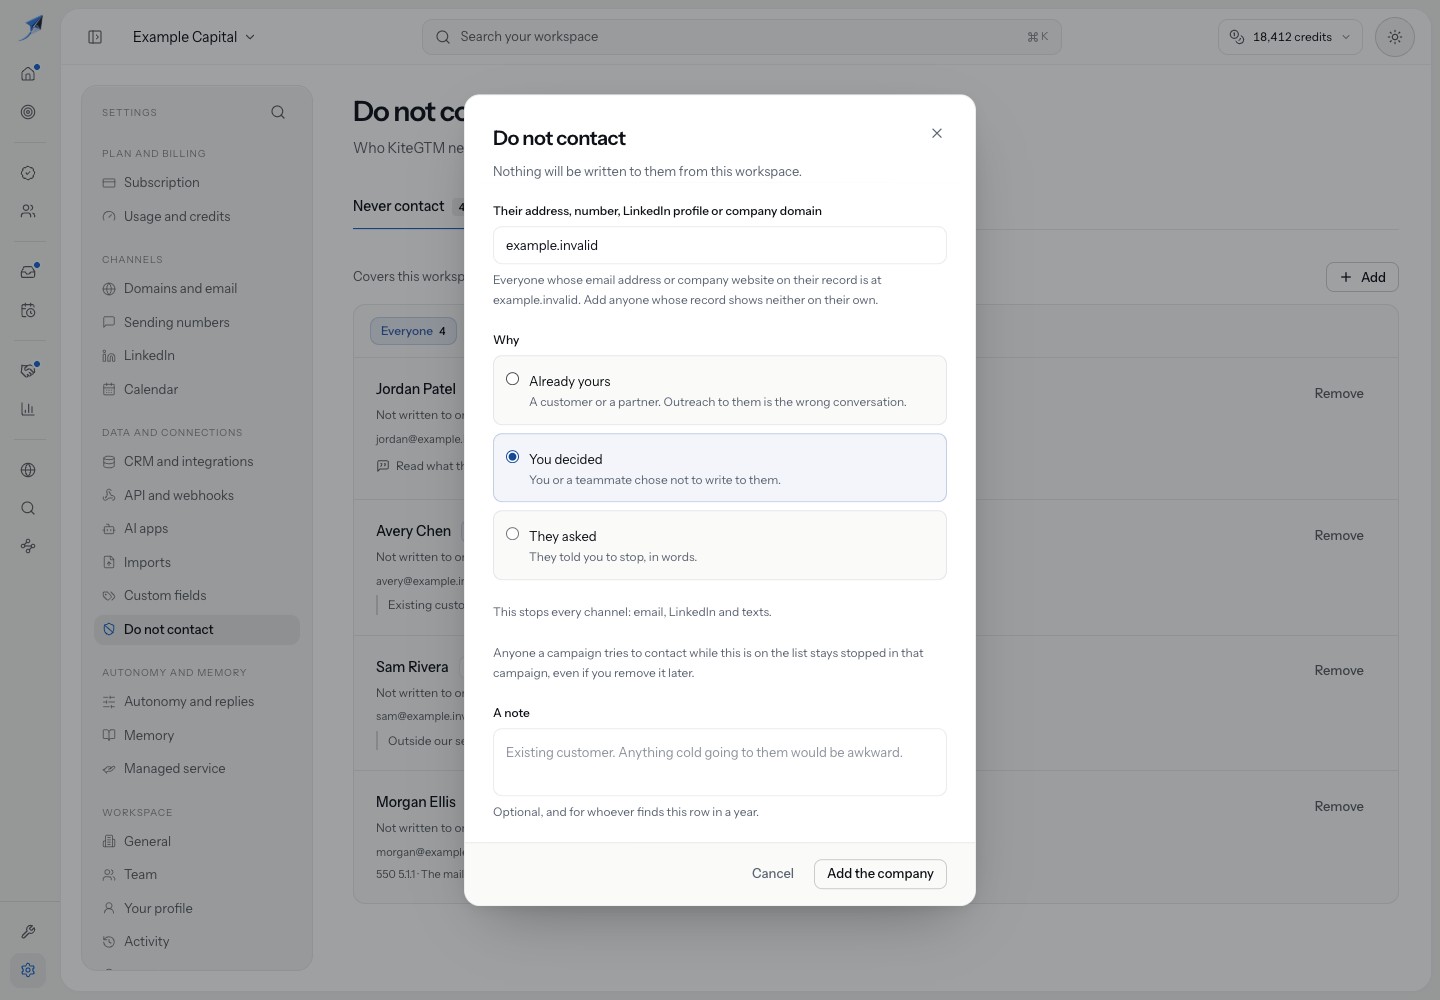Select the "You decided" reason
The image size is (1440, 1000).
(720, 468)
